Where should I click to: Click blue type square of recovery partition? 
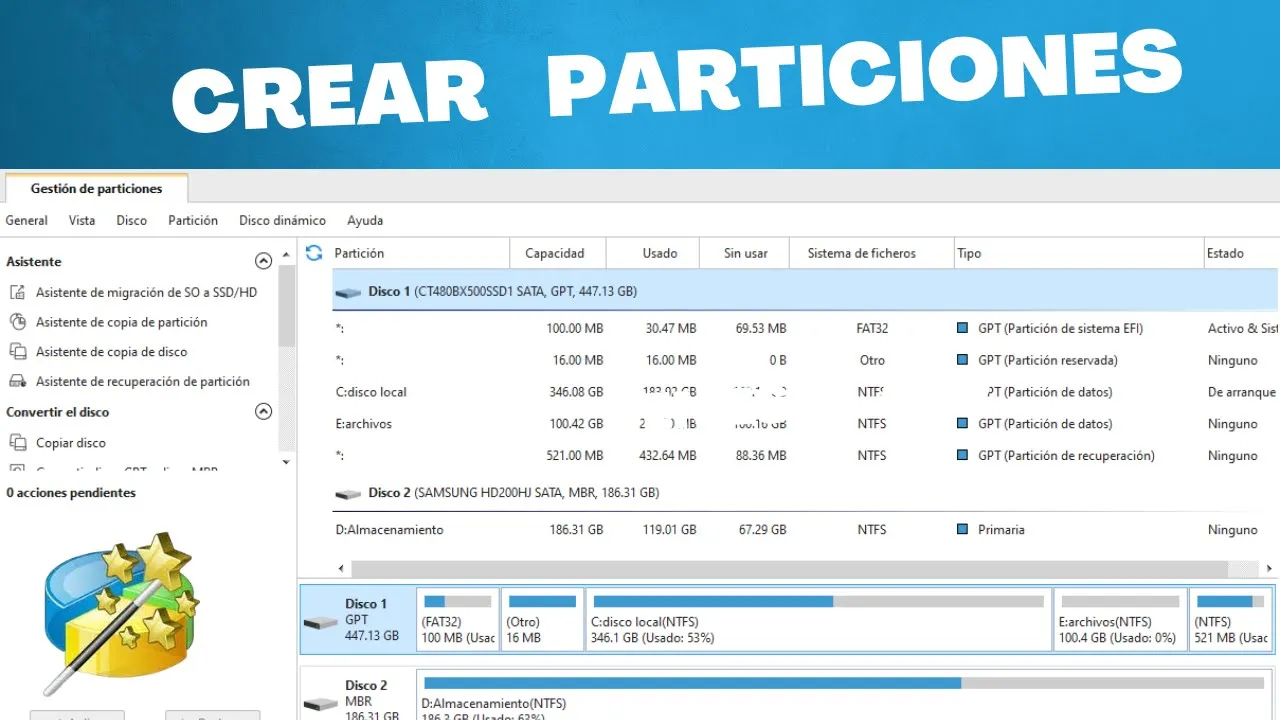(962, 455)
